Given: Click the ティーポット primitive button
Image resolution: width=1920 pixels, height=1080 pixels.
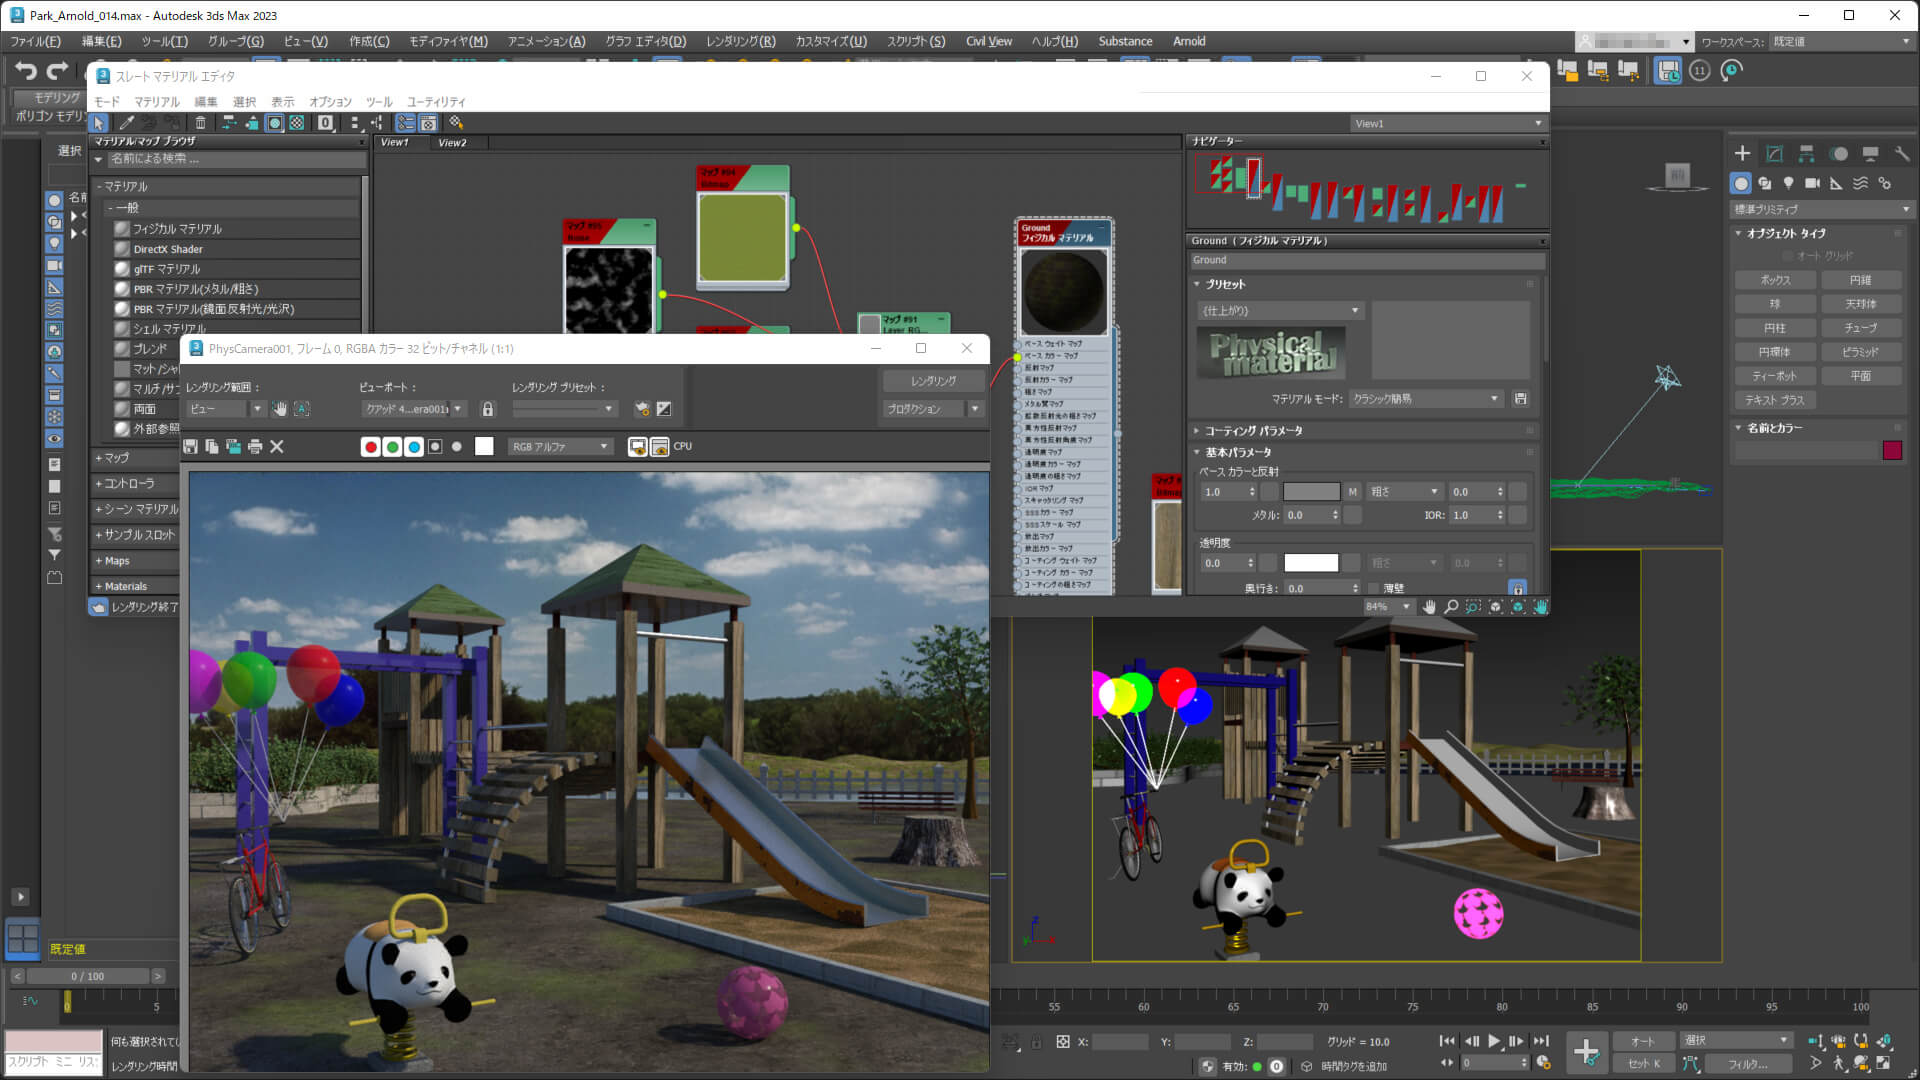Looking at the screenshot, I should [x=1774, y=376].
